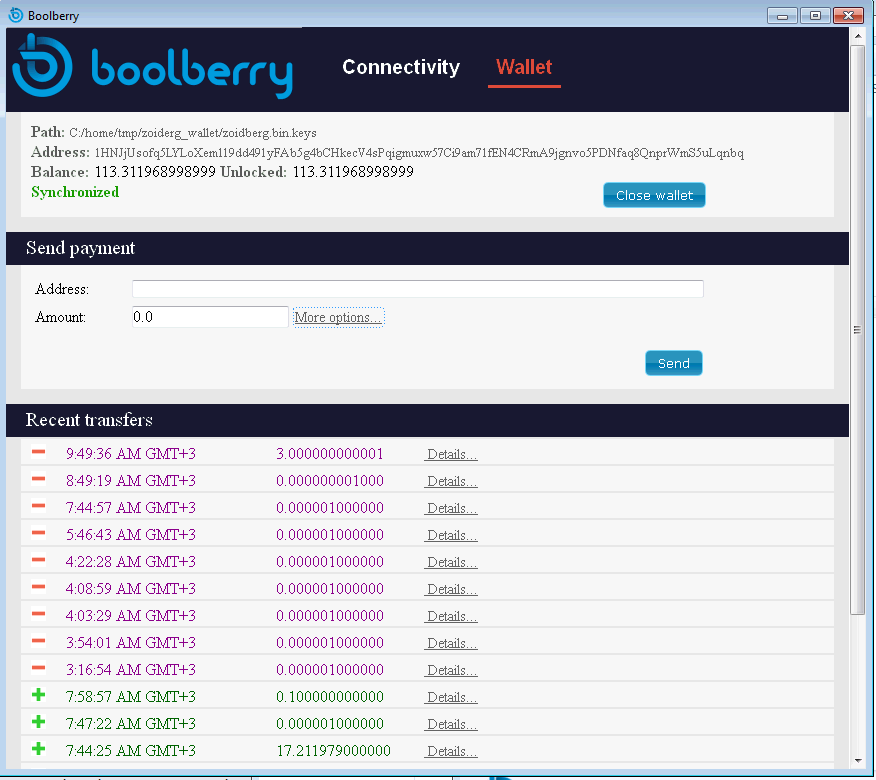Viewport: 876px width, 780px height.
Task: Click the wallet address string
Action: point(419,153)
